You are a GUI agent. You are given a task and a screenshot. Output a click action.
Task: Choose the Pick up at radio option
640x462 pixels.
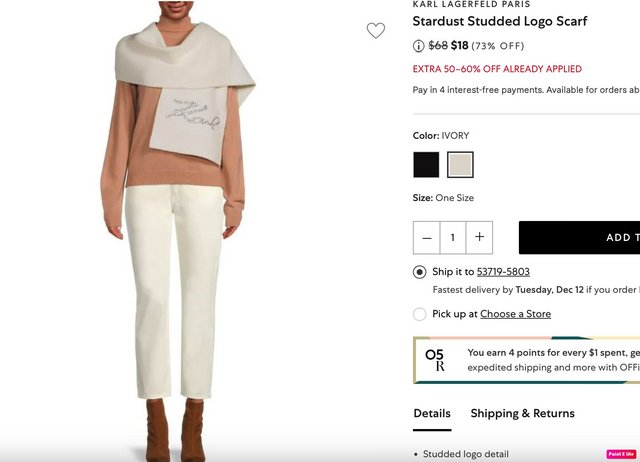click(x=420, y=314)
